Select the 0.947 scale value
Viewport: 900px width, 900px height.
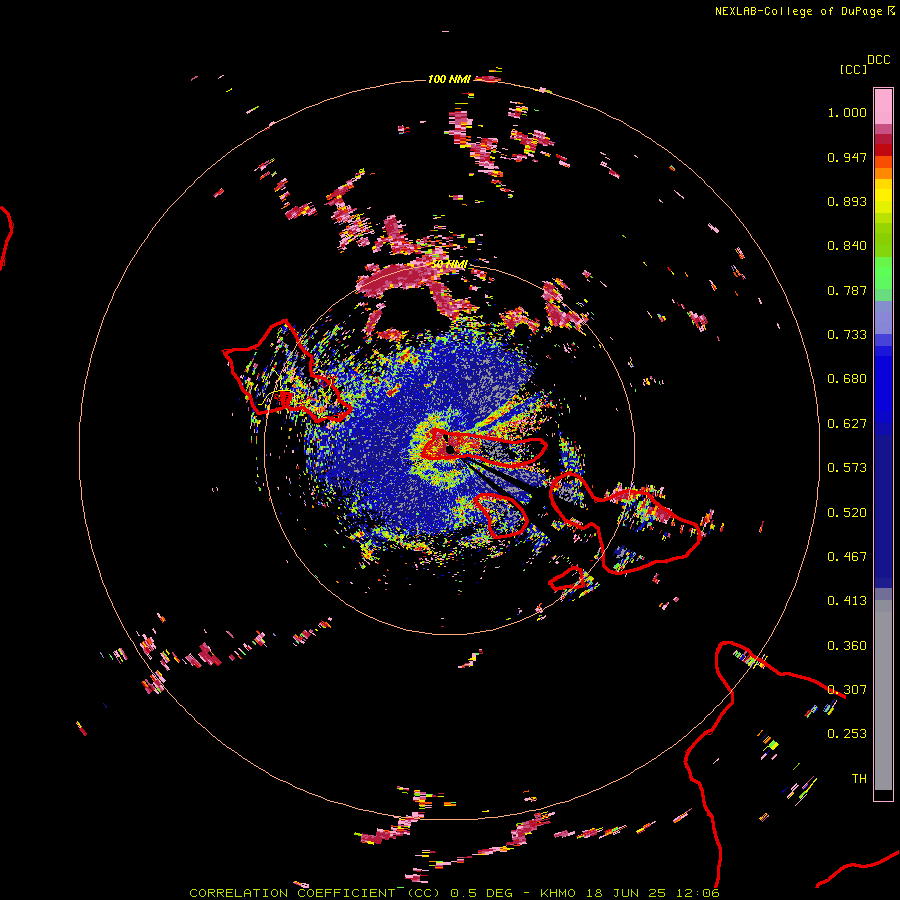pyautogui.click(x=847, y=157)
